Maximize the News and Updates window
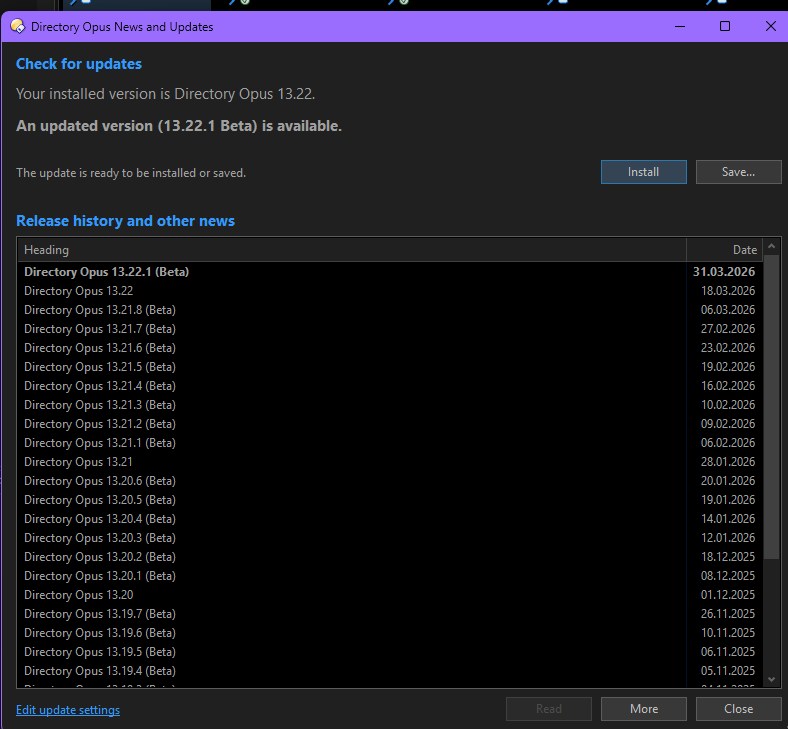Image resolution: width=788 pixels, height=729 pixels. [x=725, y=27]
